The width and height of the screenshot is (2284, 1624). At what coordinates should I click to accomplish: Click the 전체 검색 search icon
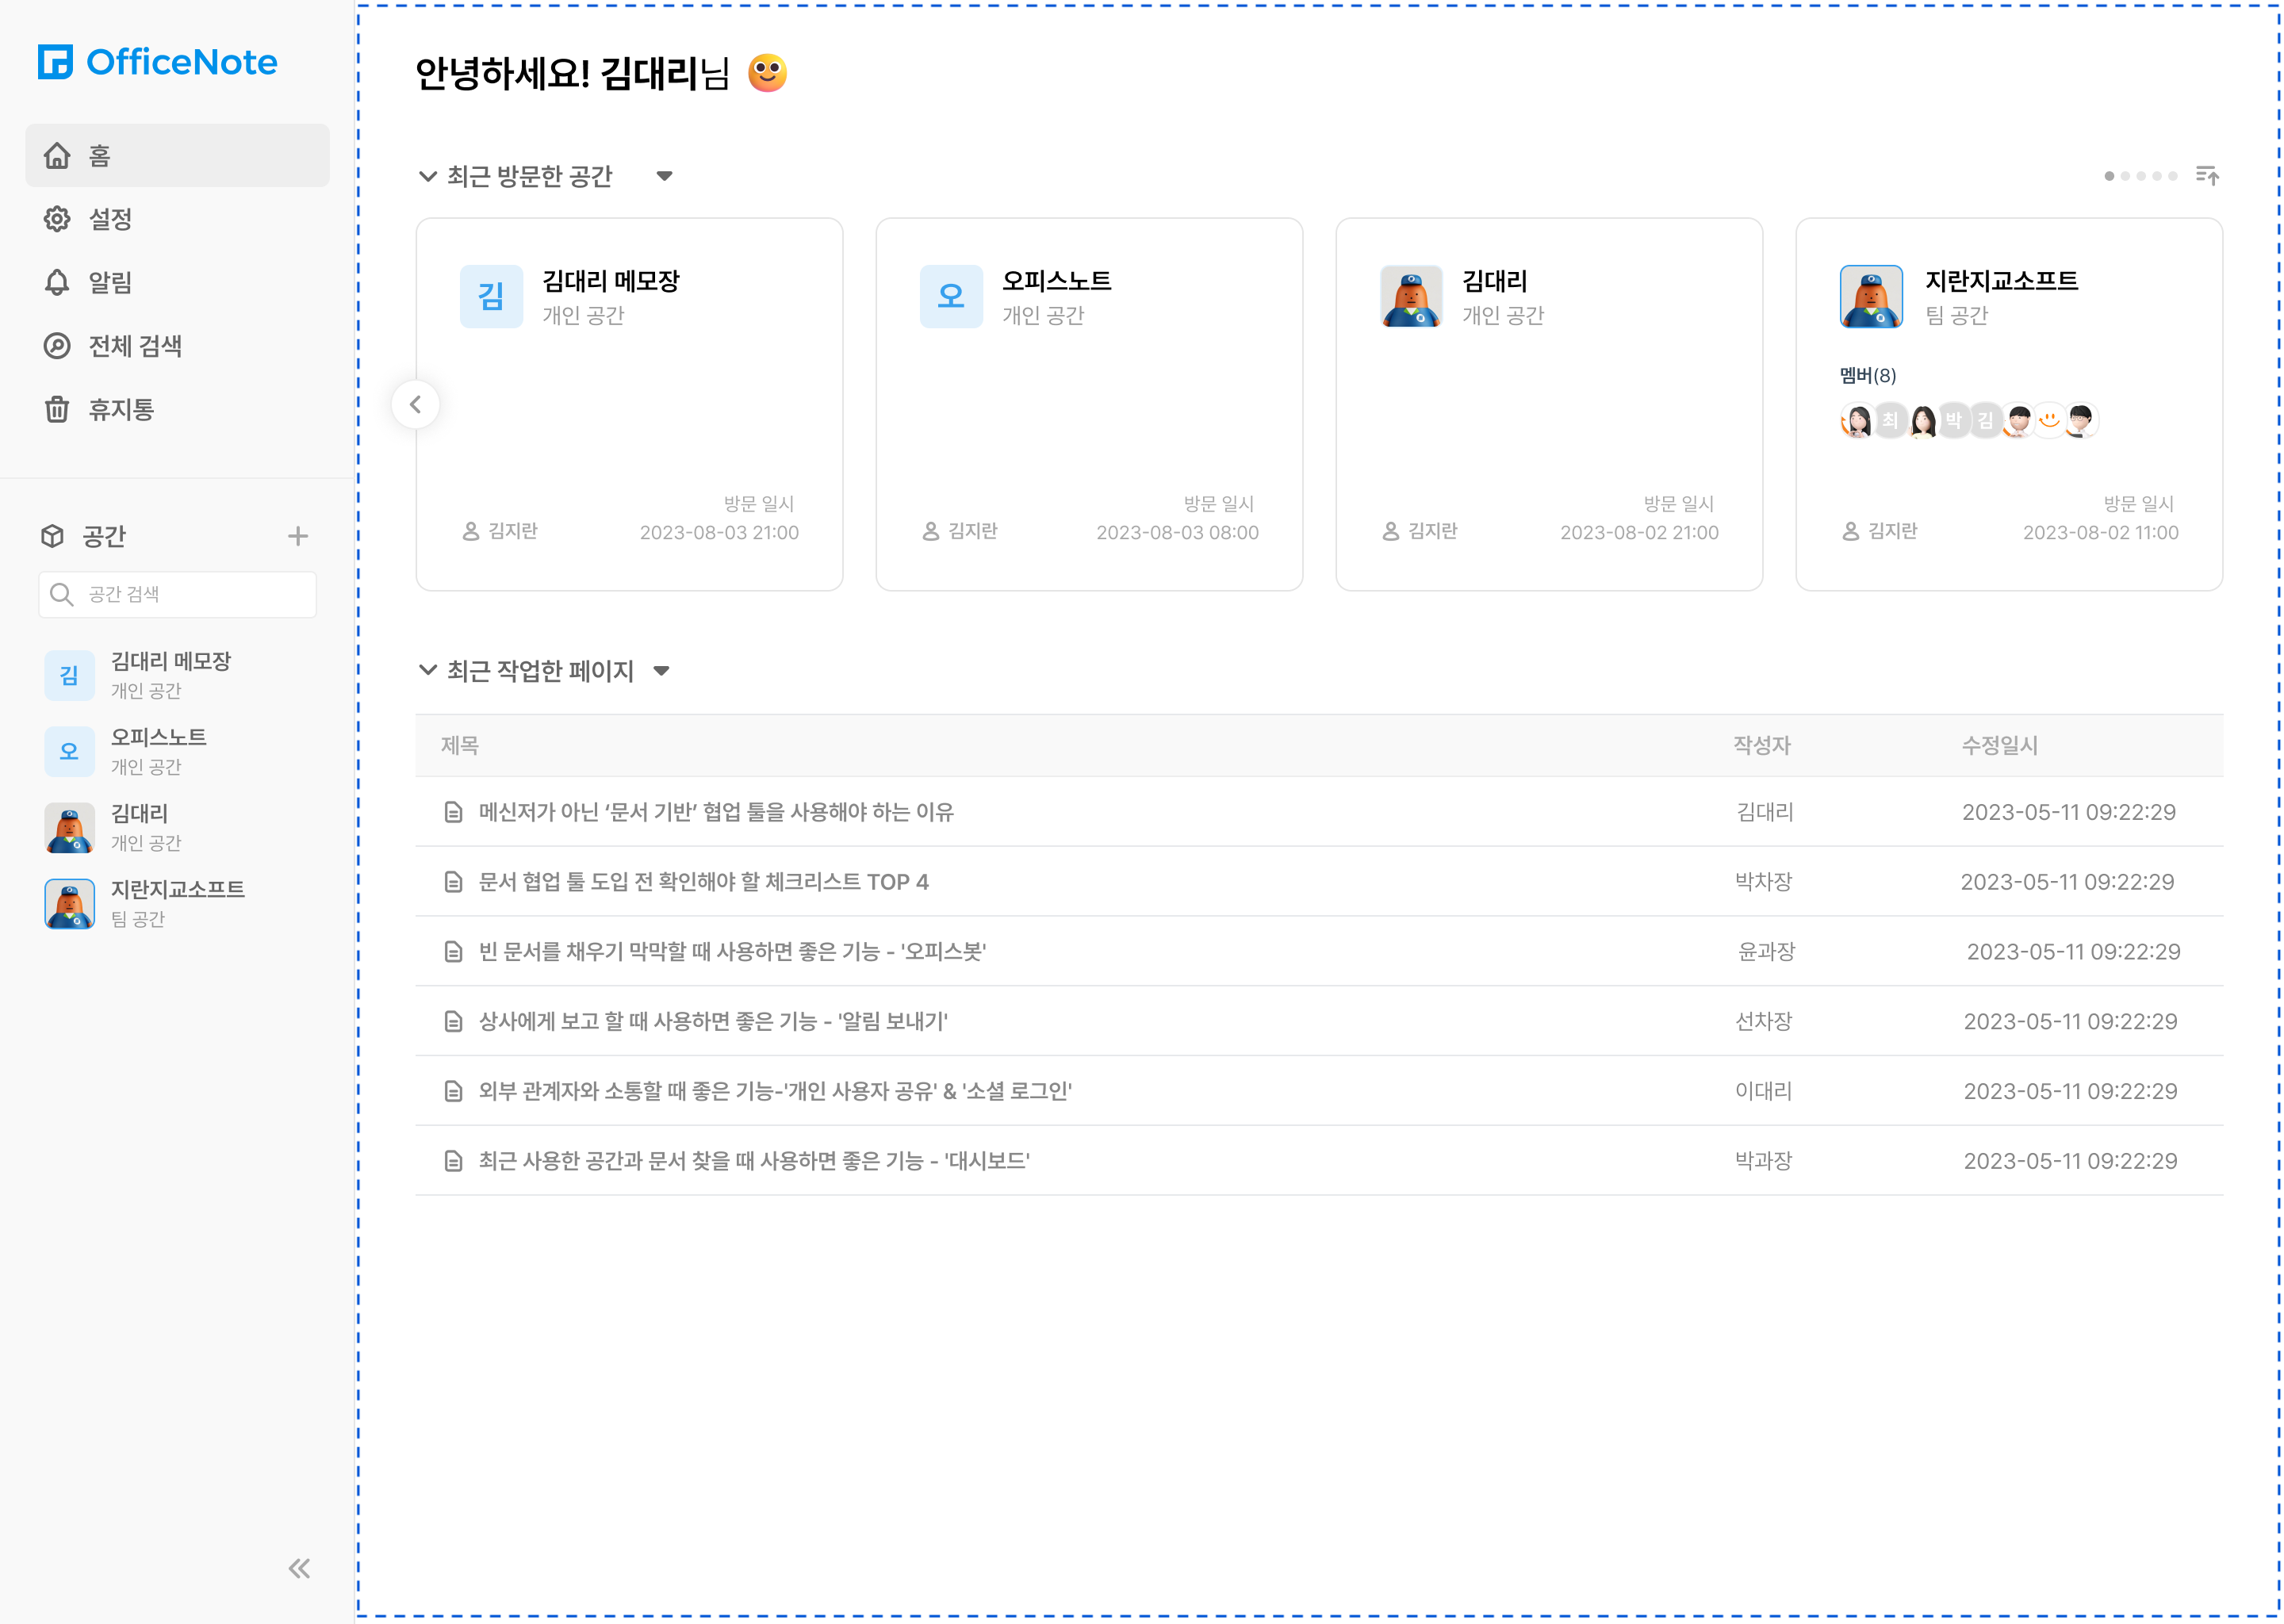coord(57,346)
